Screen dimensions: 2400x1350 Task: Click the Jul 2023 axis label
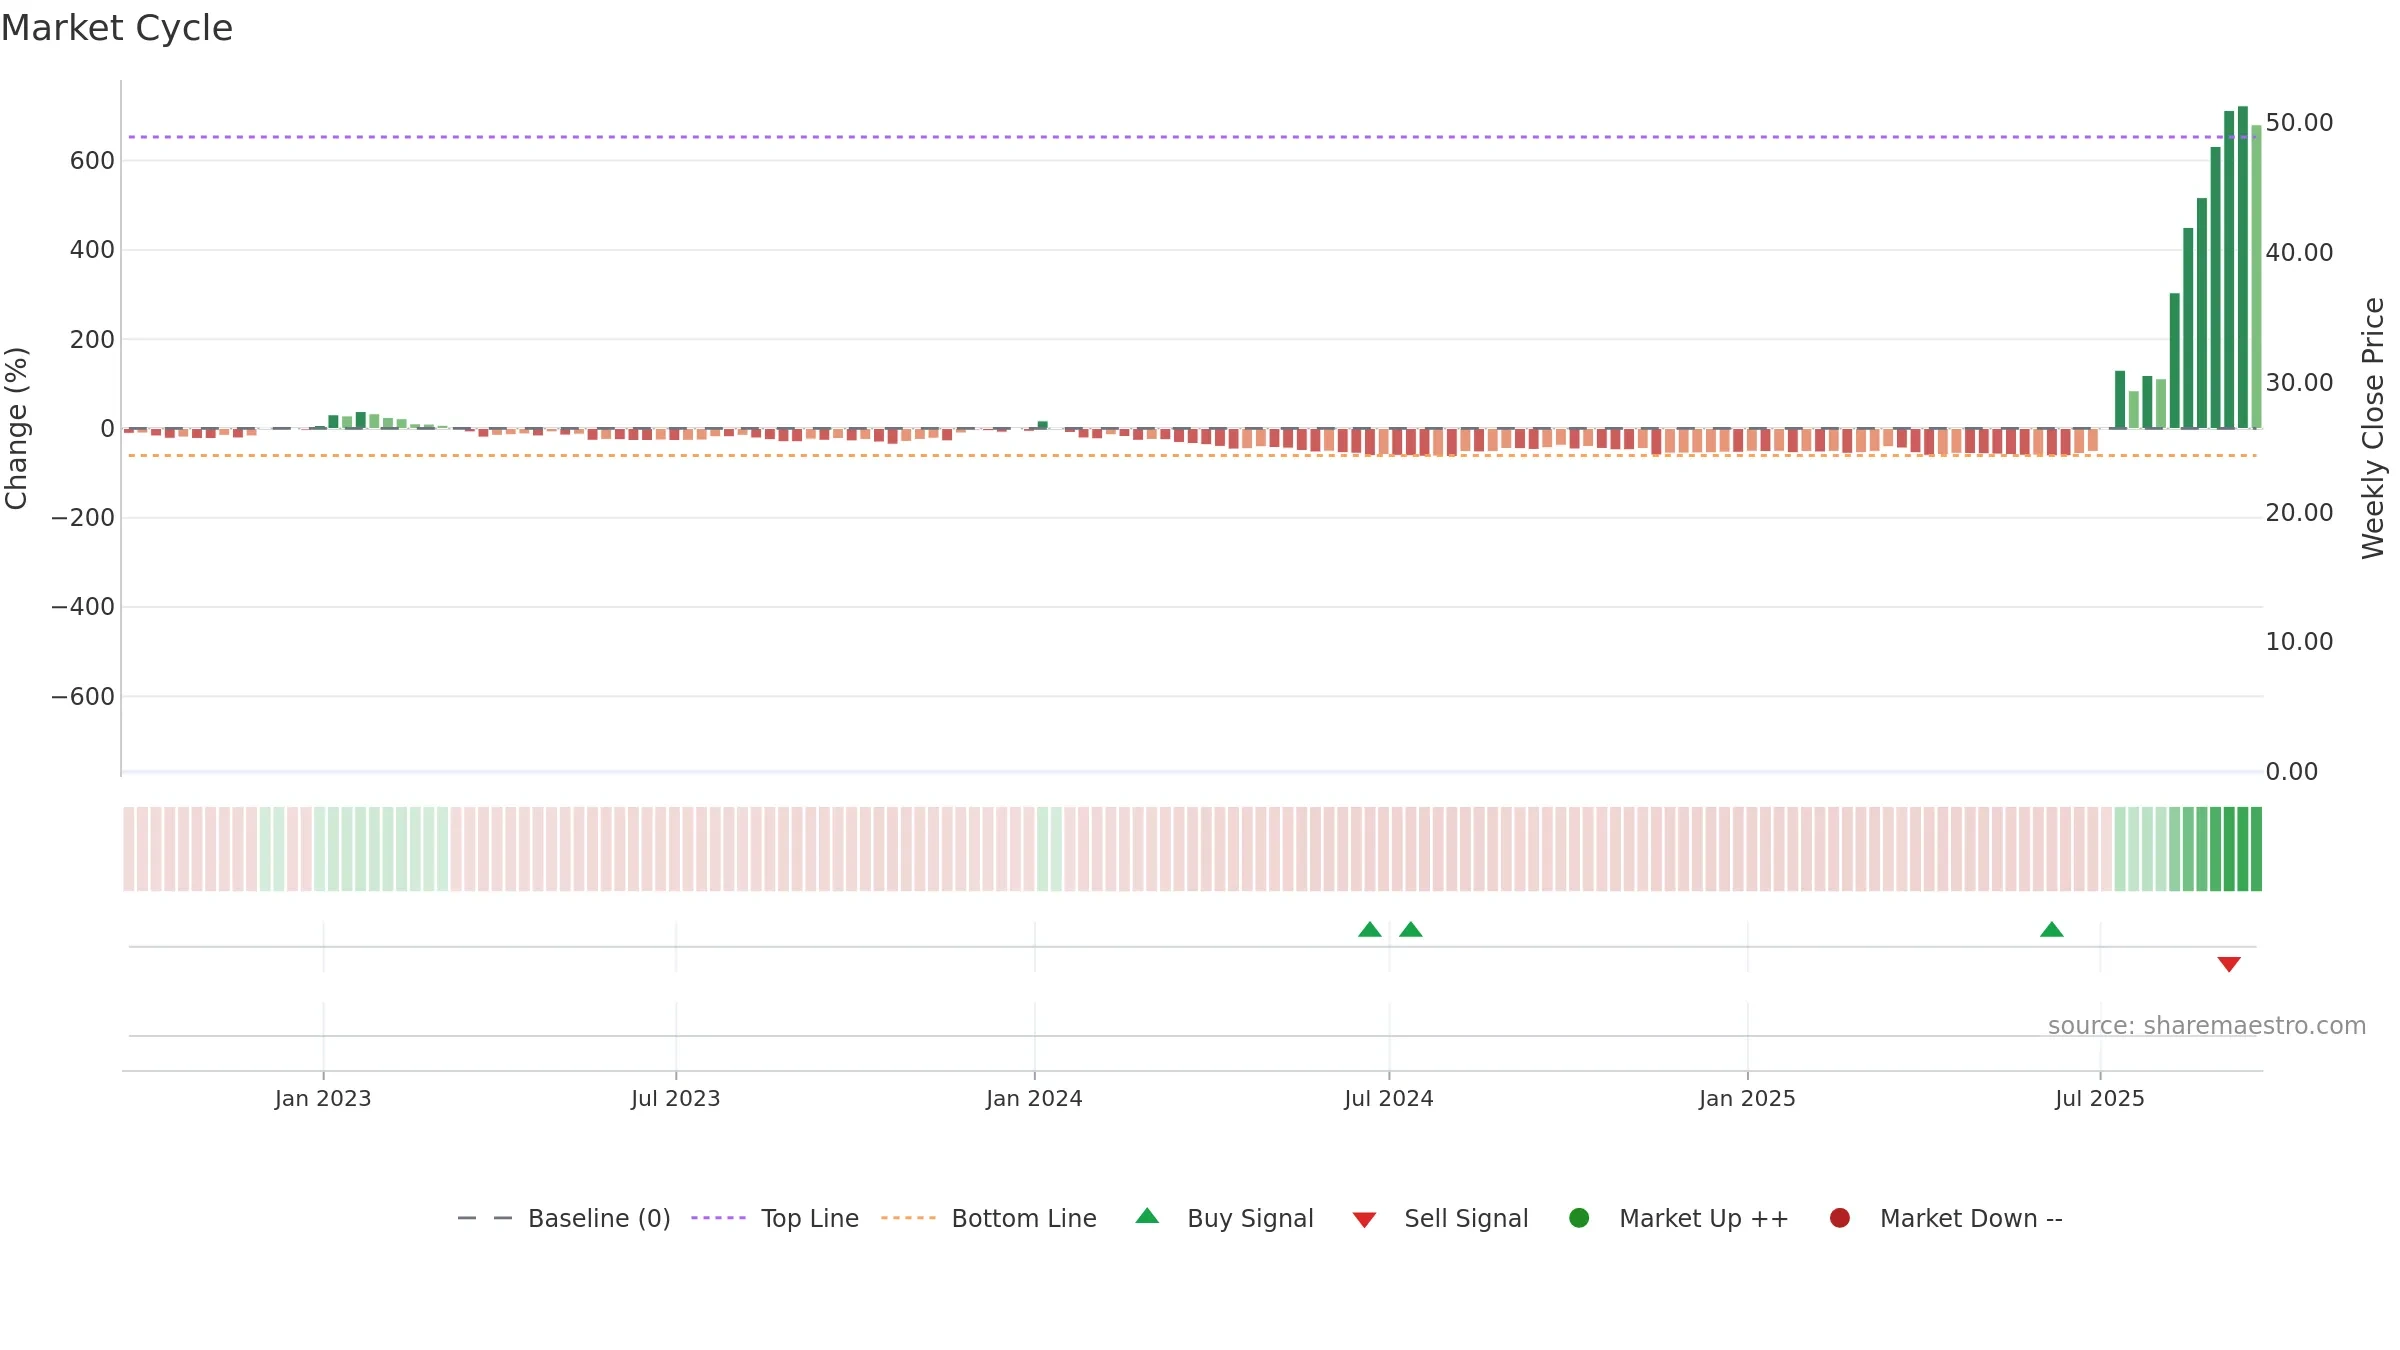pos(676,1099)
